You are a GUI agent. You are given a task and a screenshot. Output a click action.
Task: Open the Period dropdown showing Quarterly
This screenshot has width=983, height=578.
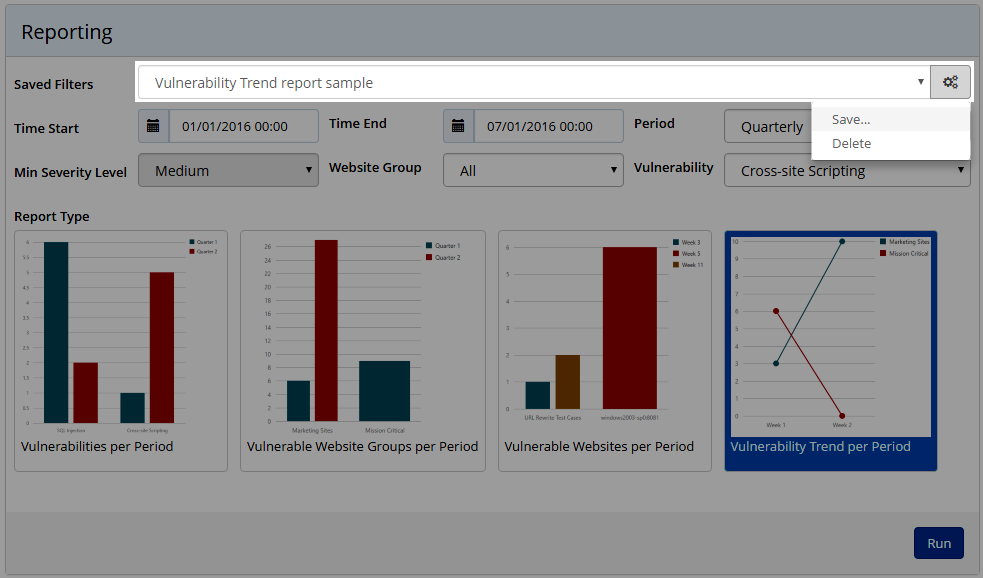(x=768, y=127)
